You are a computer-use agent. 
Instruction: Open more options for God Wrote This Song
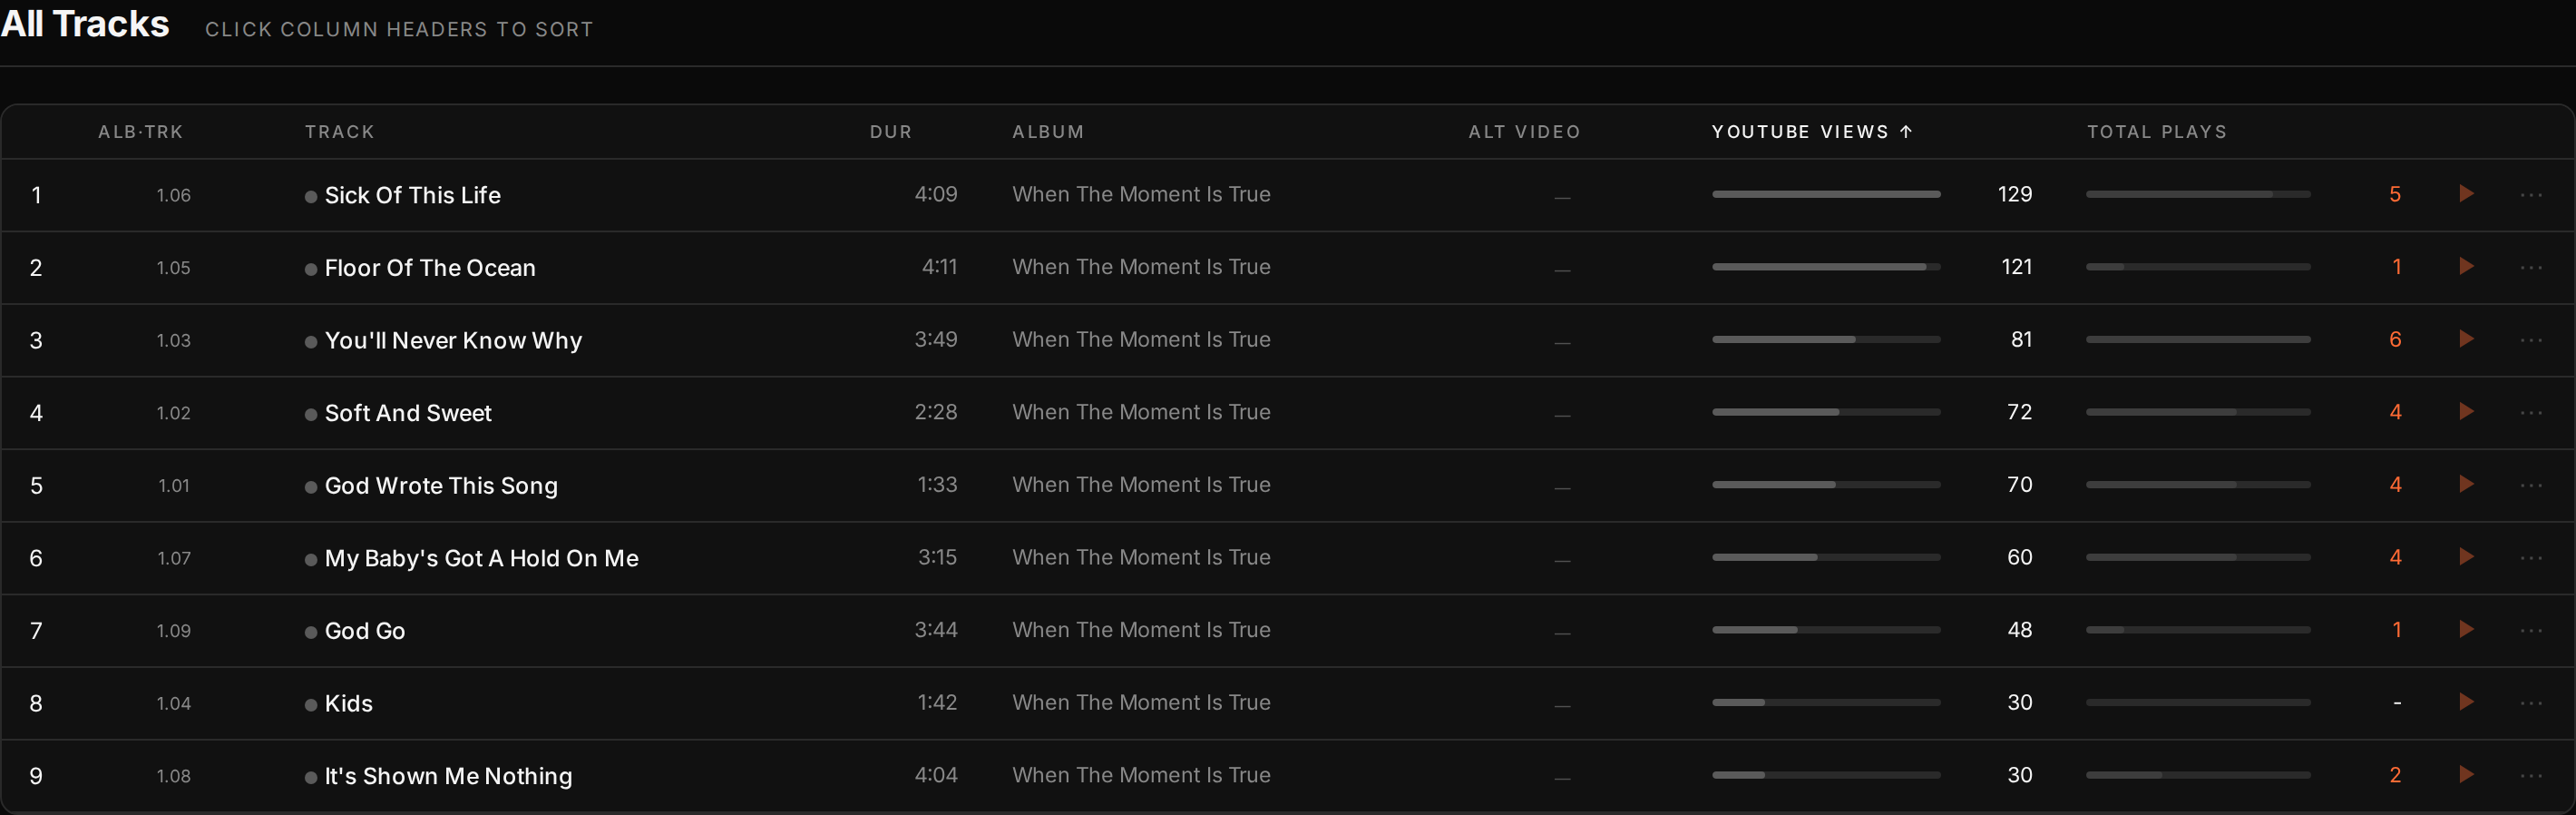click(2531, 485)
